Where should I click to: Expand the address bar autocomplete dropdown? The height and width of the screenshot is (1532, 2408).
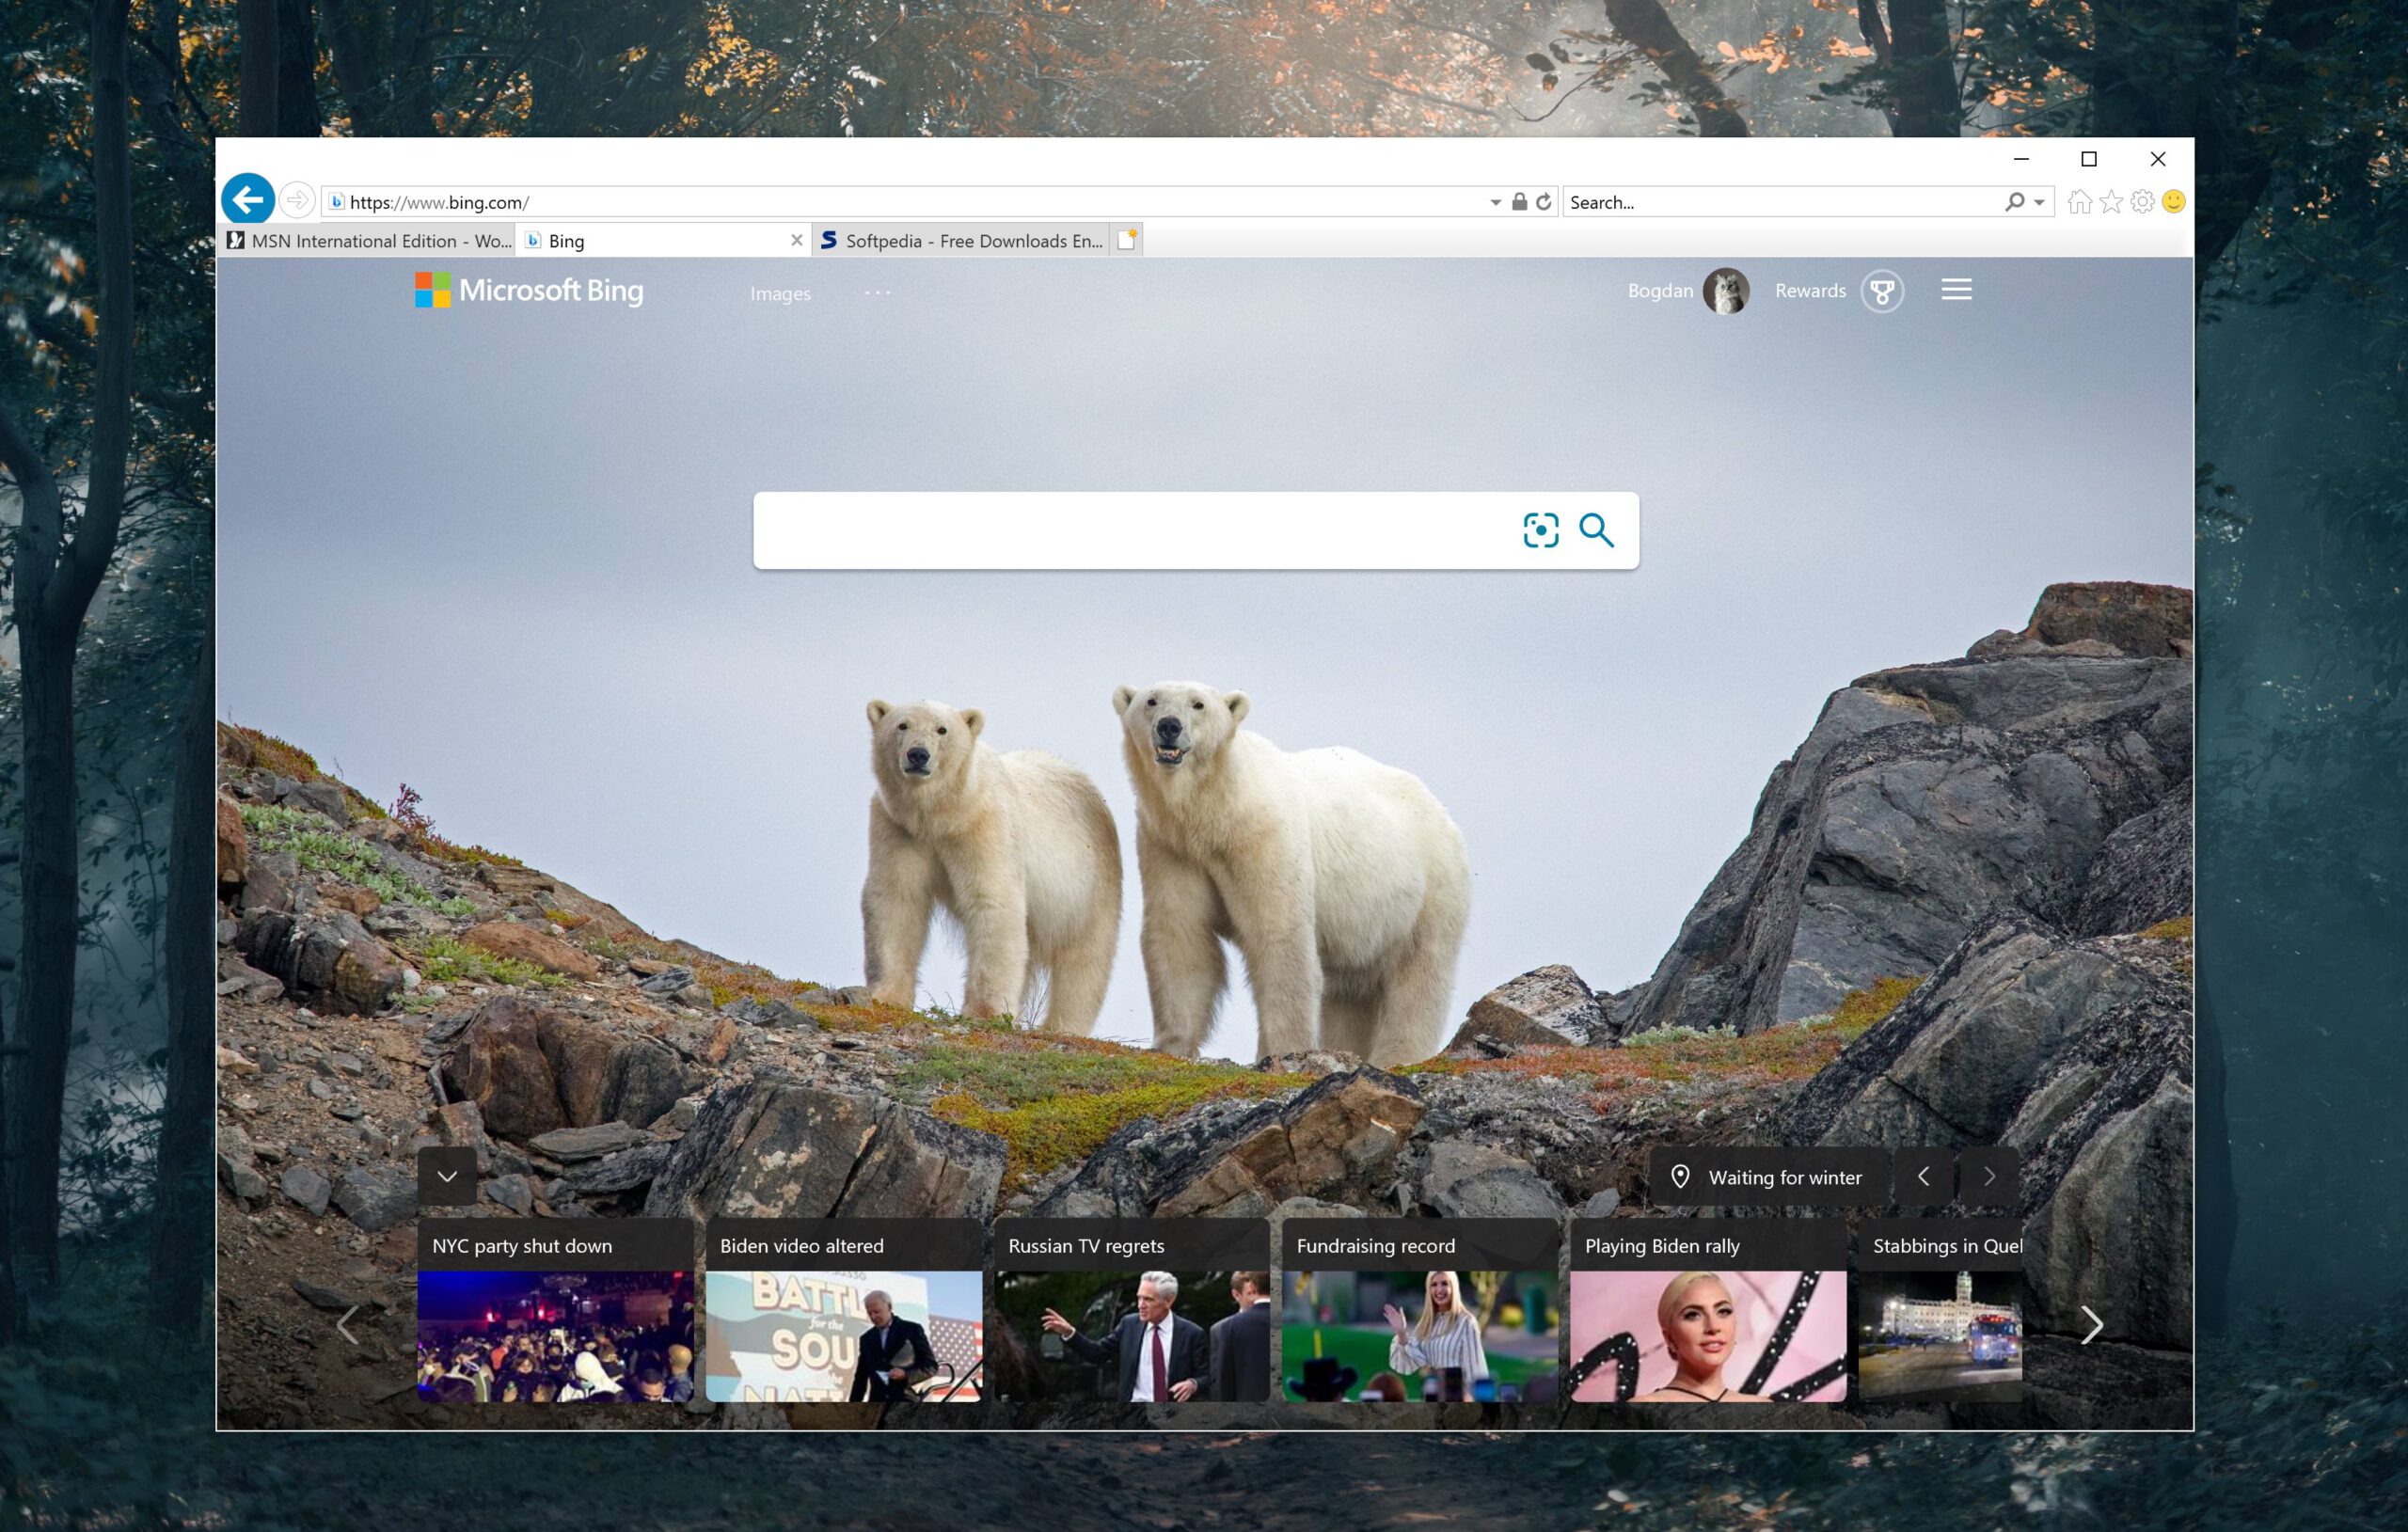tap(1495, 203)
